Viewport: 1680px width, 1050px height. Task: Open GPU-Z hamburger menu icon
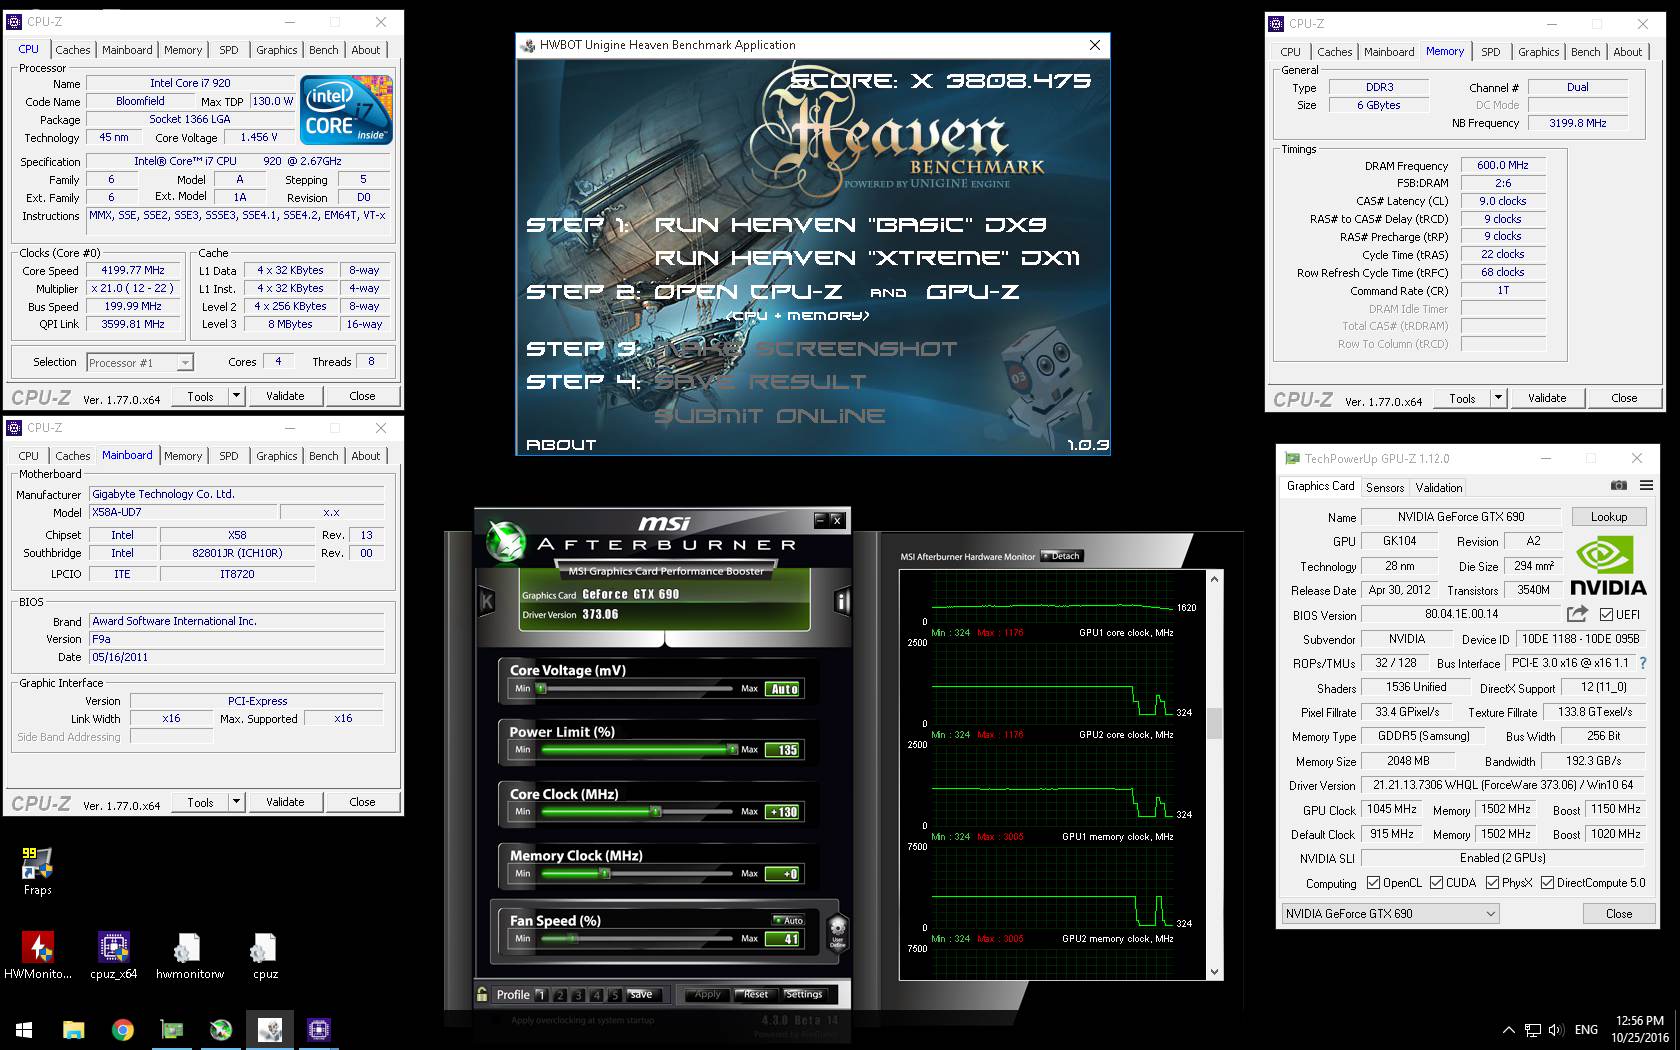1646,486
